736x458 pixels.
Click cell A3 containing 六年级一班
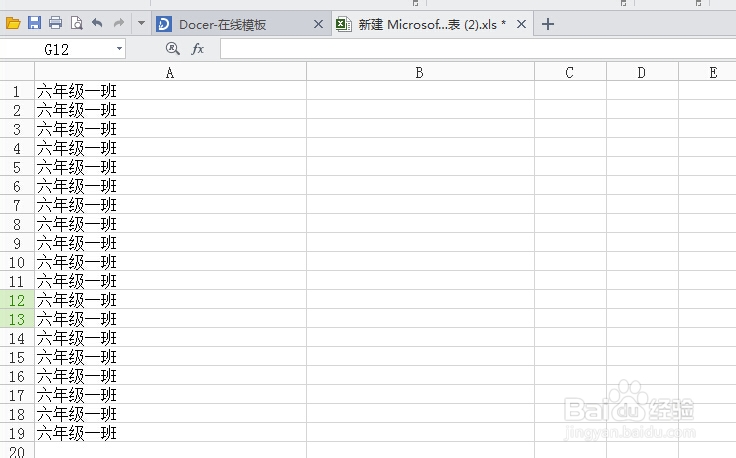click(x=170, y=129)
